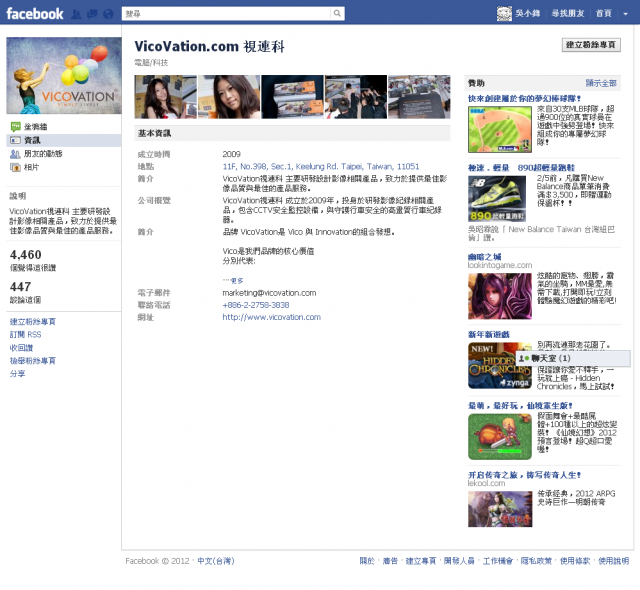Click baseball field ad image
Viewport: 640px width, 590px height.
tap(500, 129)
